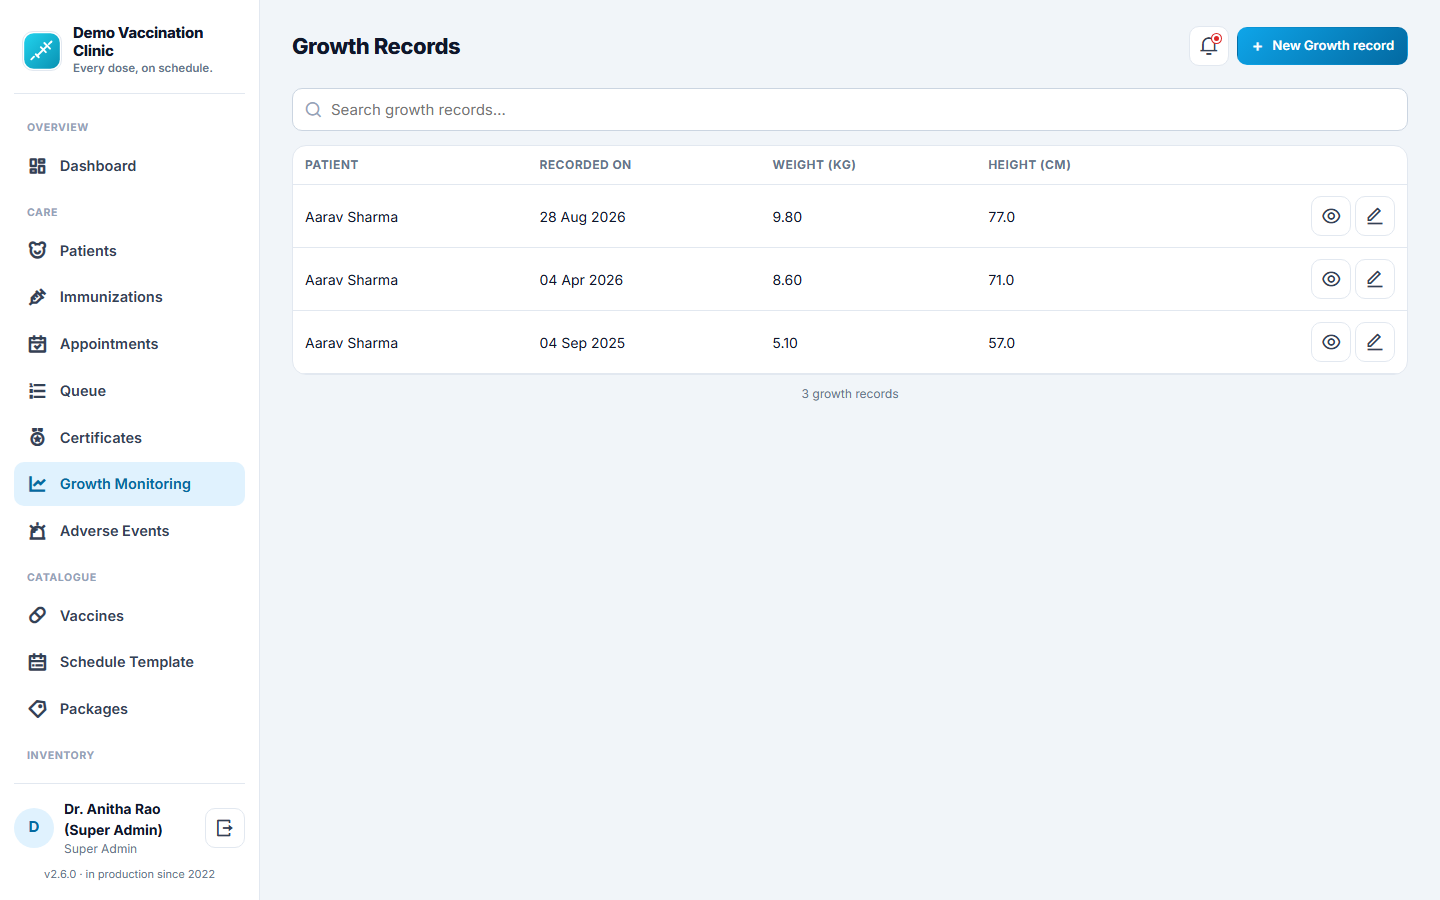Edit the 28 Aug 2026 growth record

[1375, 216]
